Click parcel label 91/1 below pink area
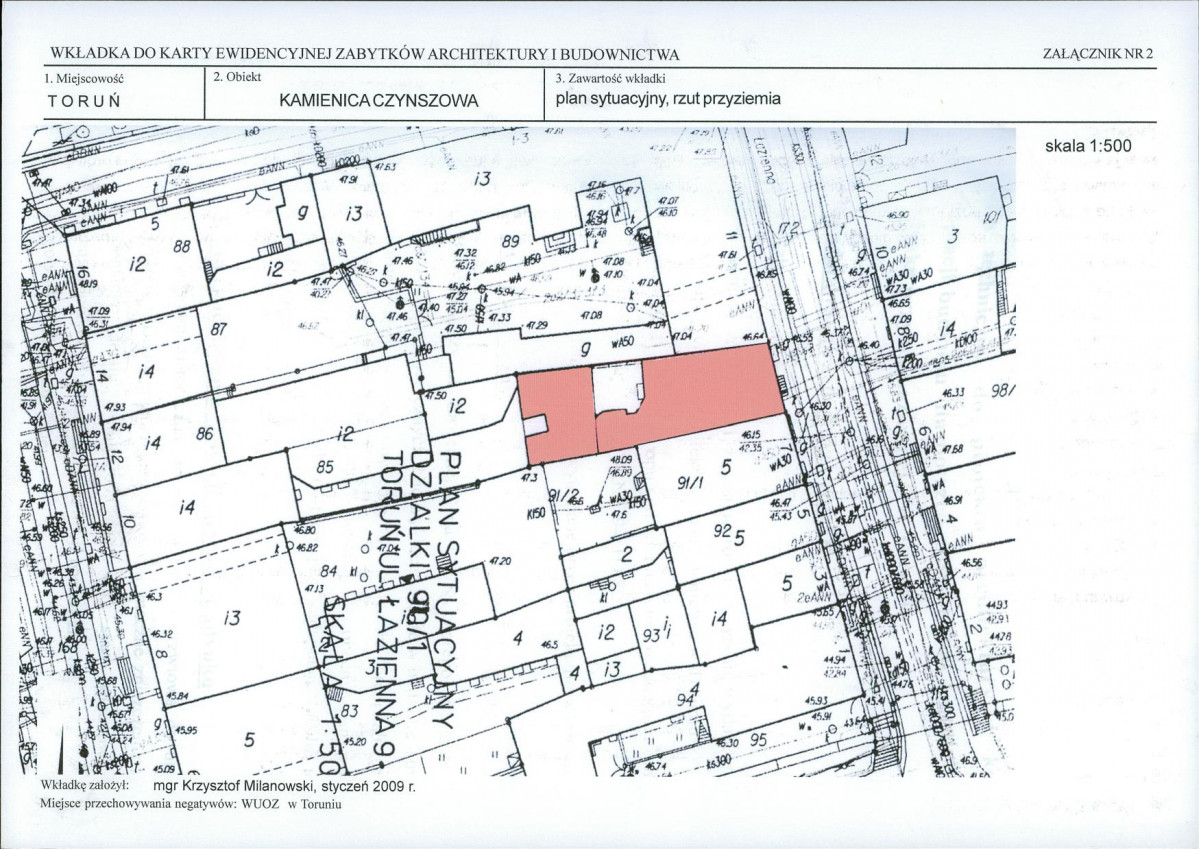 click(x=691, y=482)
